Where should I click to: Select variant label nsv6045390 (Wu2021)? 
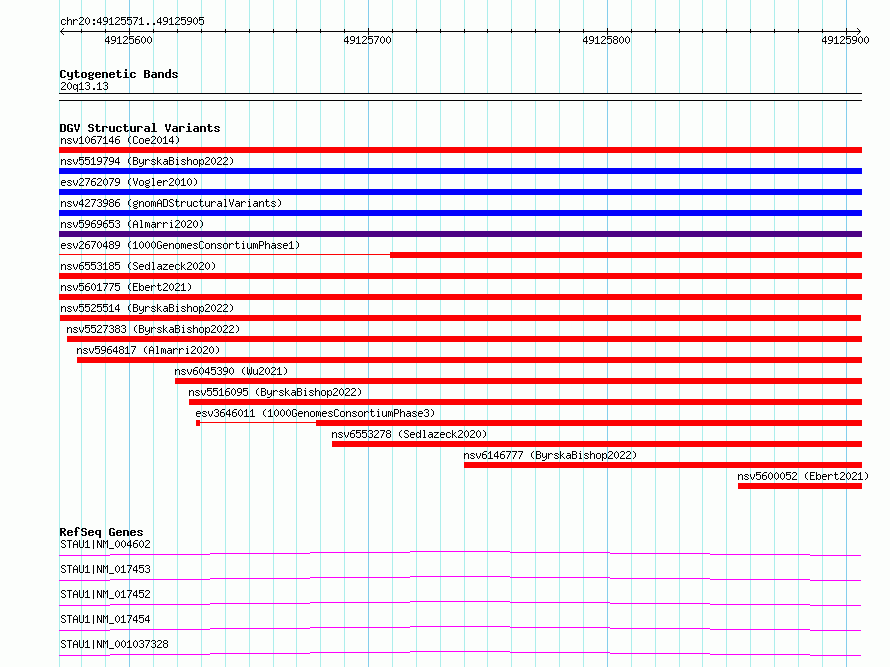coord(231,371)
